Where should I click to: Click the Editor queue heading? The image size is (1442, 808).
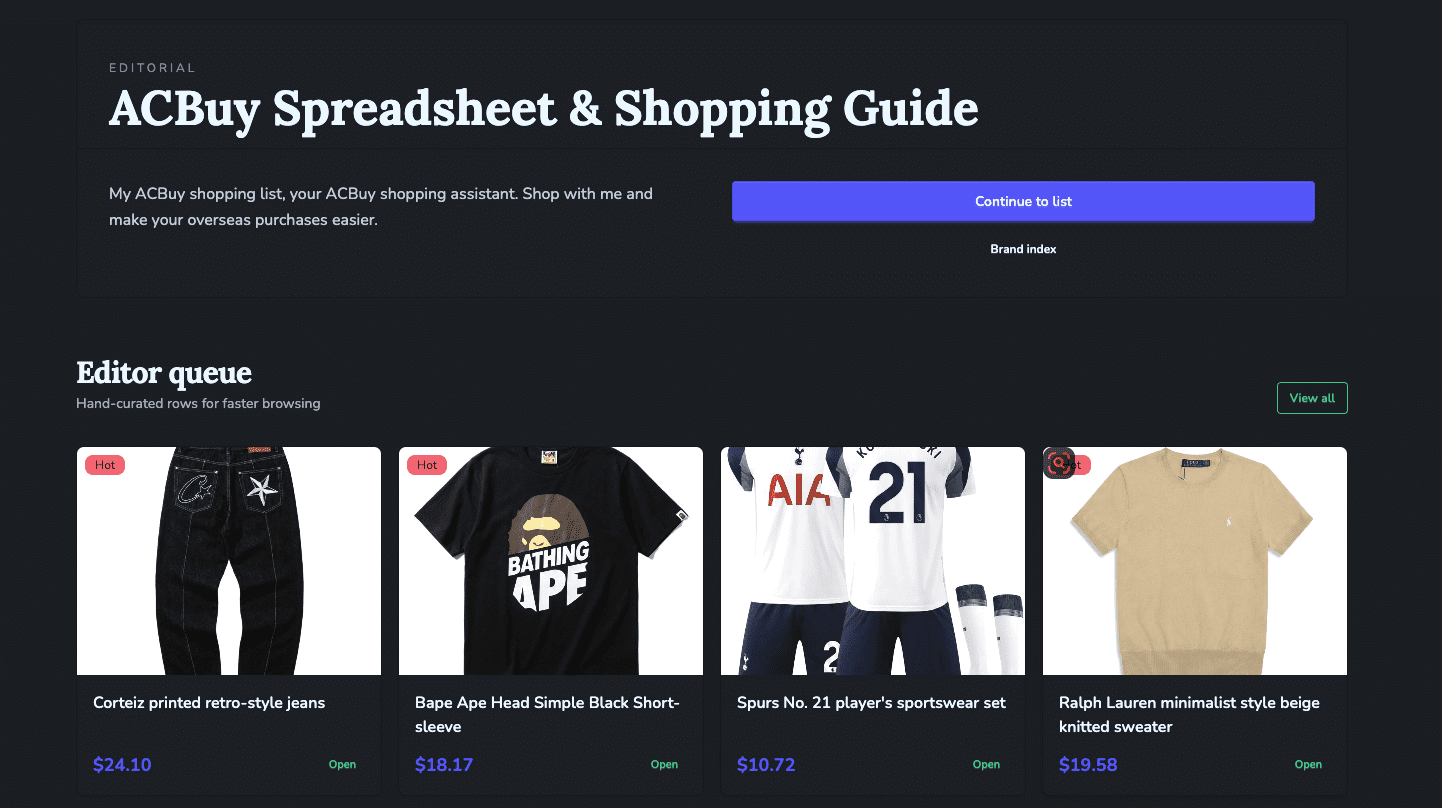(164, 373)
